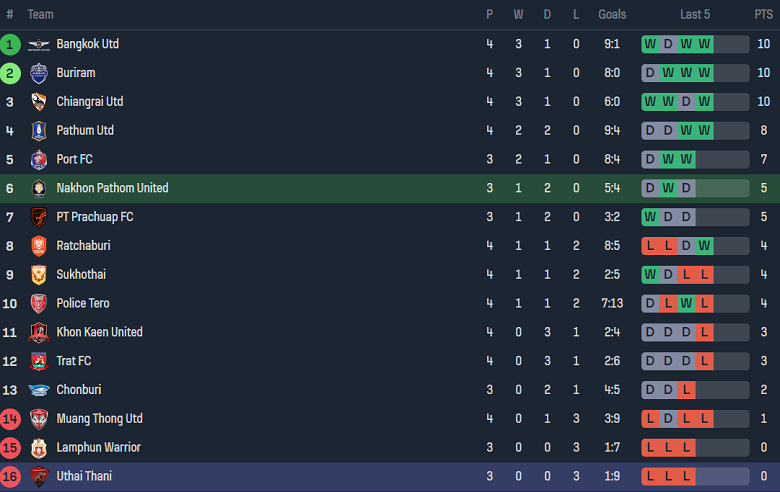Click the Pathum Utd crest icon
This screenshot has height=492, width=780.
click(x=39, y=131)
